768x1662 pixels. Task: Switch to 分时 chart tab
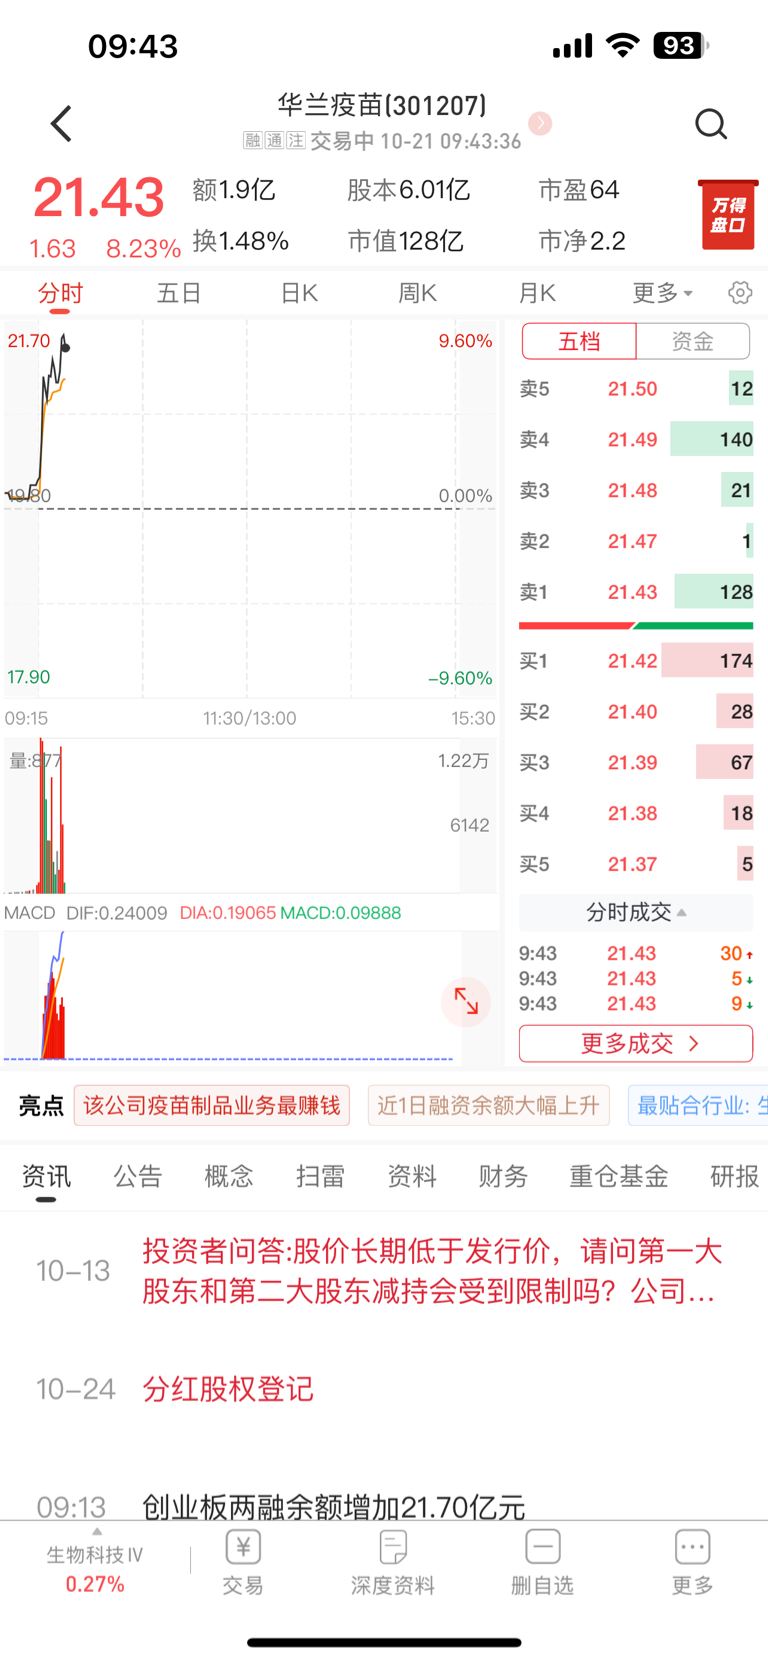(x=60, y=293)
